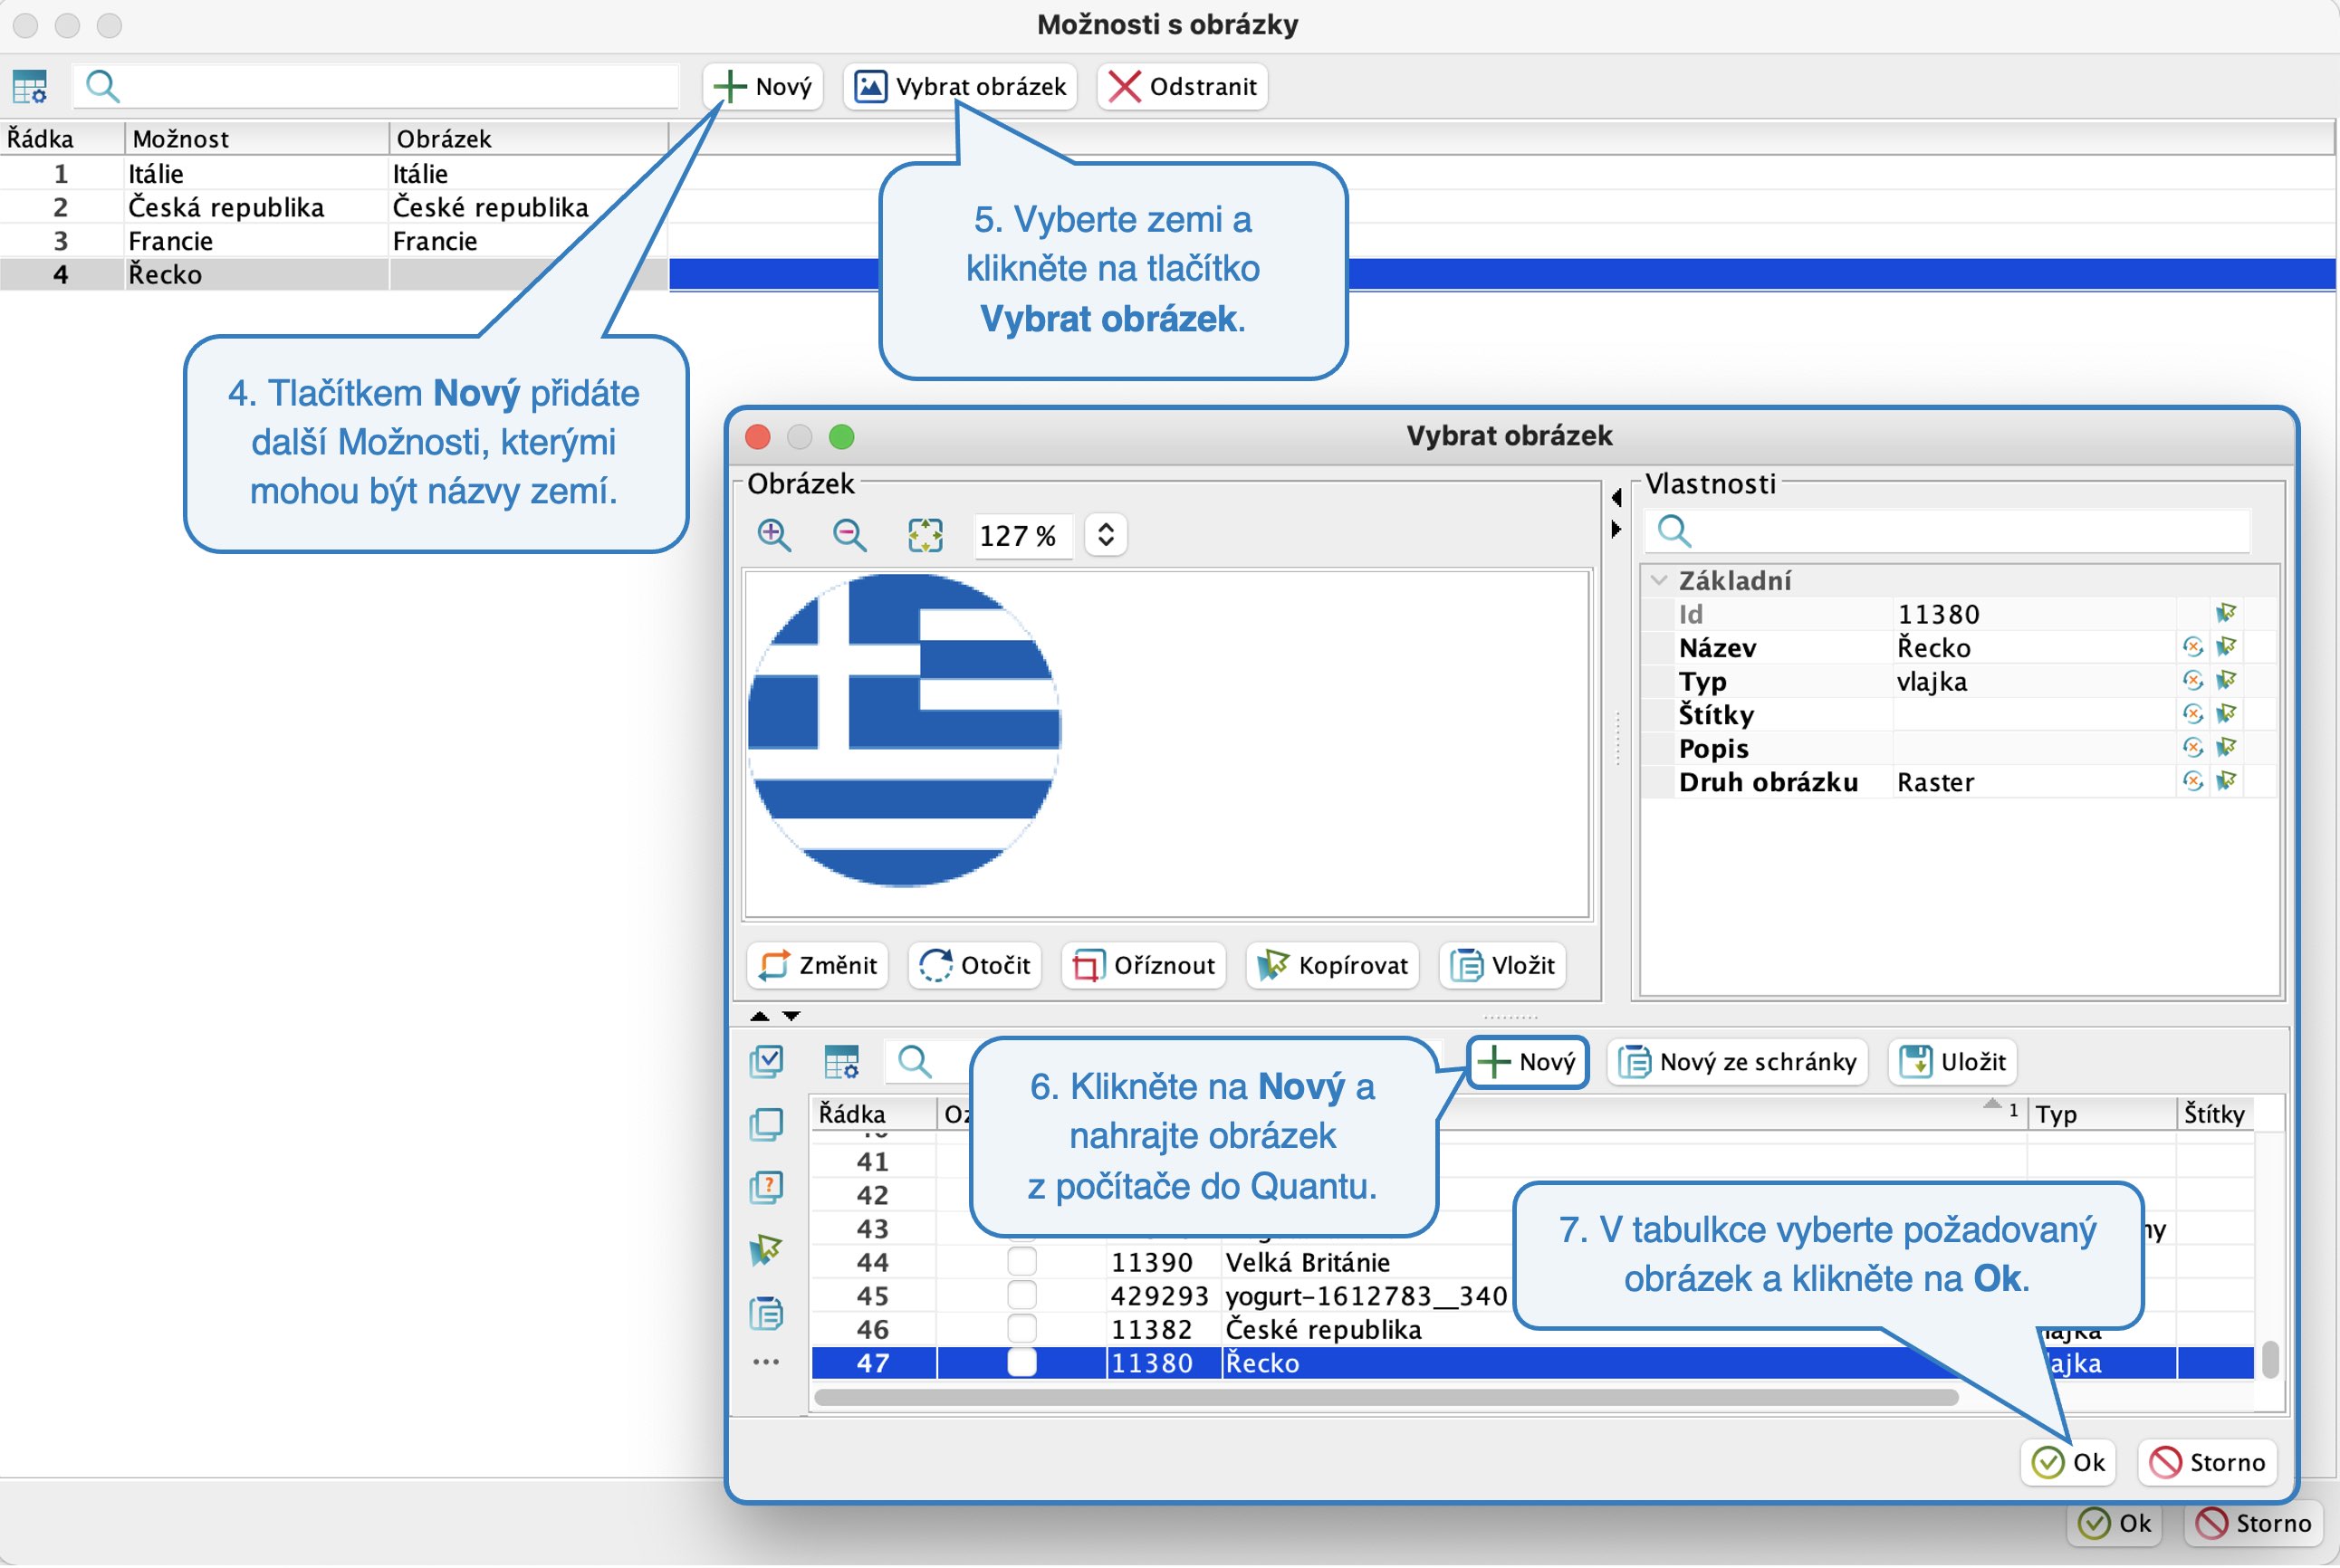Image resolution: width=2340 pixels, height=1568 pixels.
Task: Tick the checkbox for yogurt-1612783__340 row
Action: pyautogui.click(x=1022, y=1296)
